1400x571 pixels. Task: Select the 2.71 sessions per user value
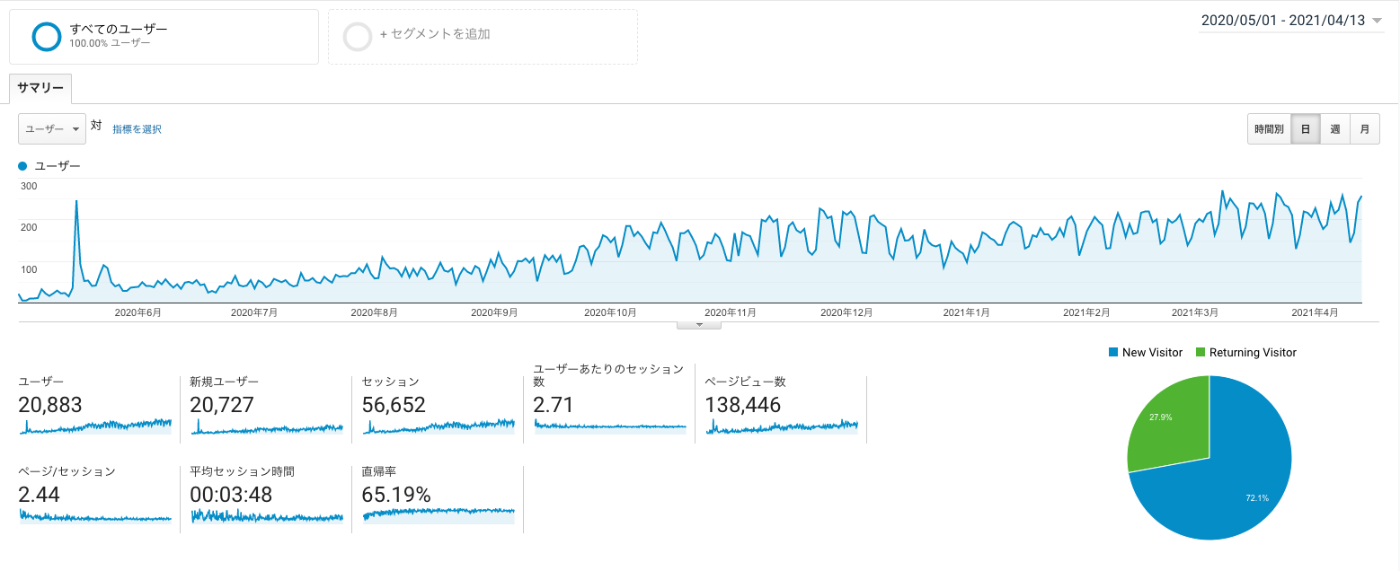tap(554, 405)
